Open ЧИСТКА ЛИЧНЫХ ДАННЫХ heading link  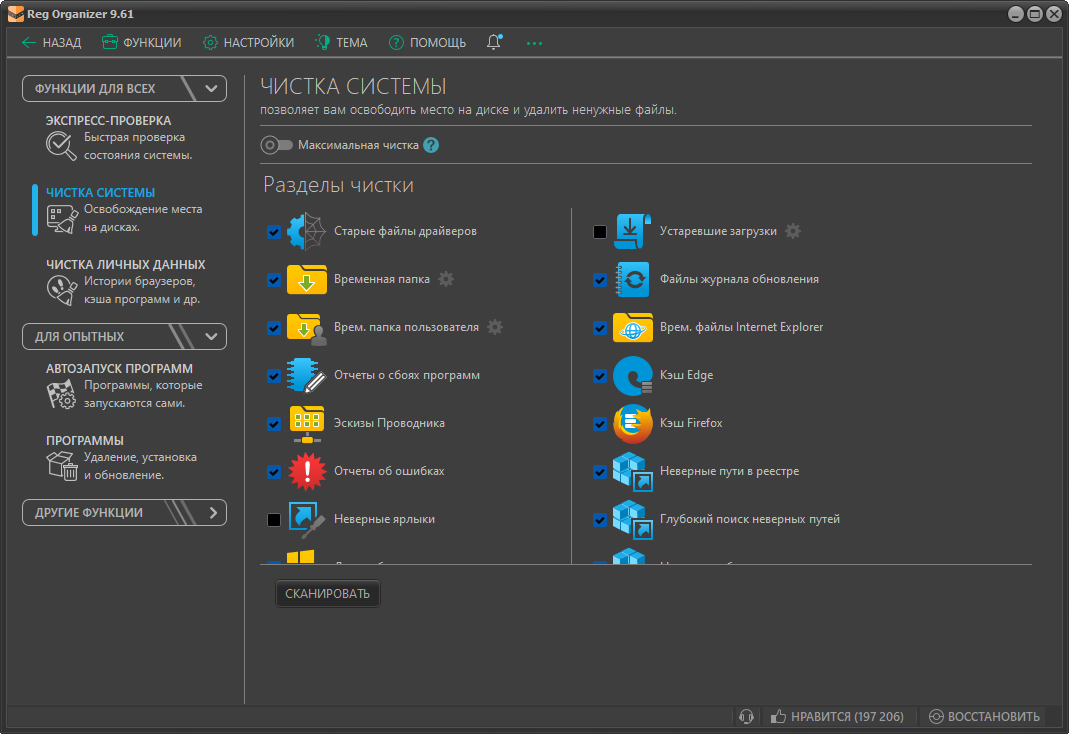(x=125, y=264)
